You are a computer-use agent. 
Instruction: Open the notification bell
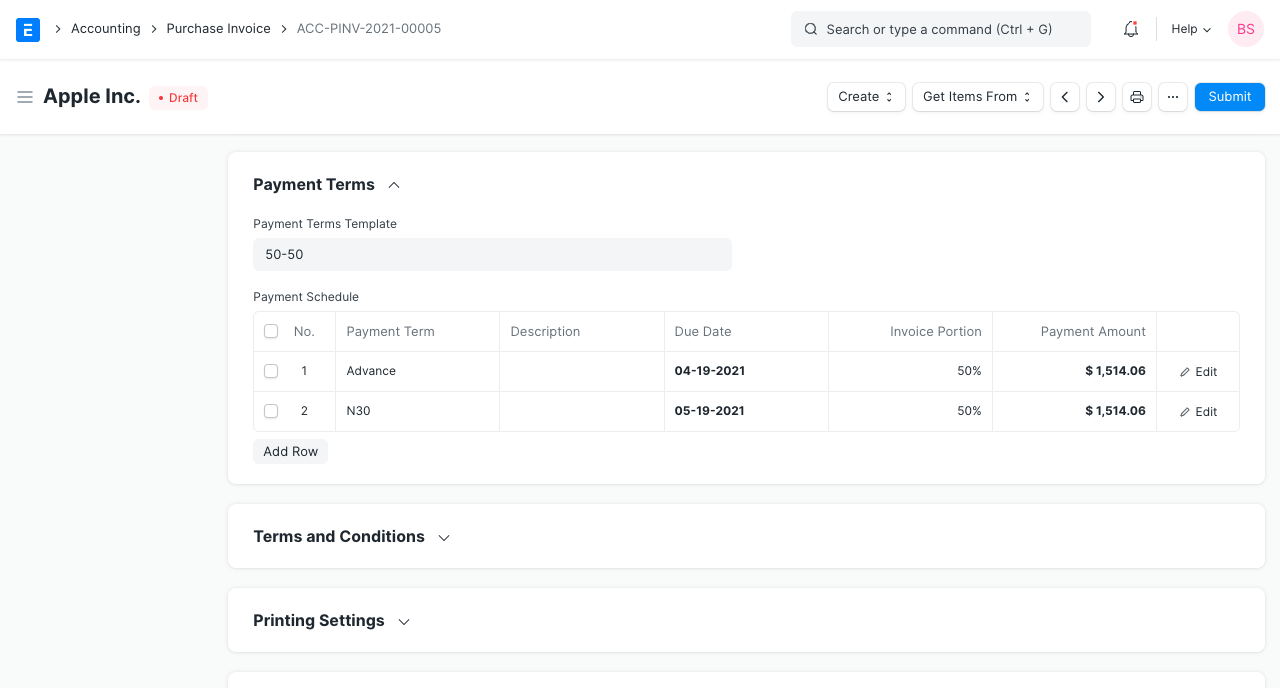[x=1130, y=29]
